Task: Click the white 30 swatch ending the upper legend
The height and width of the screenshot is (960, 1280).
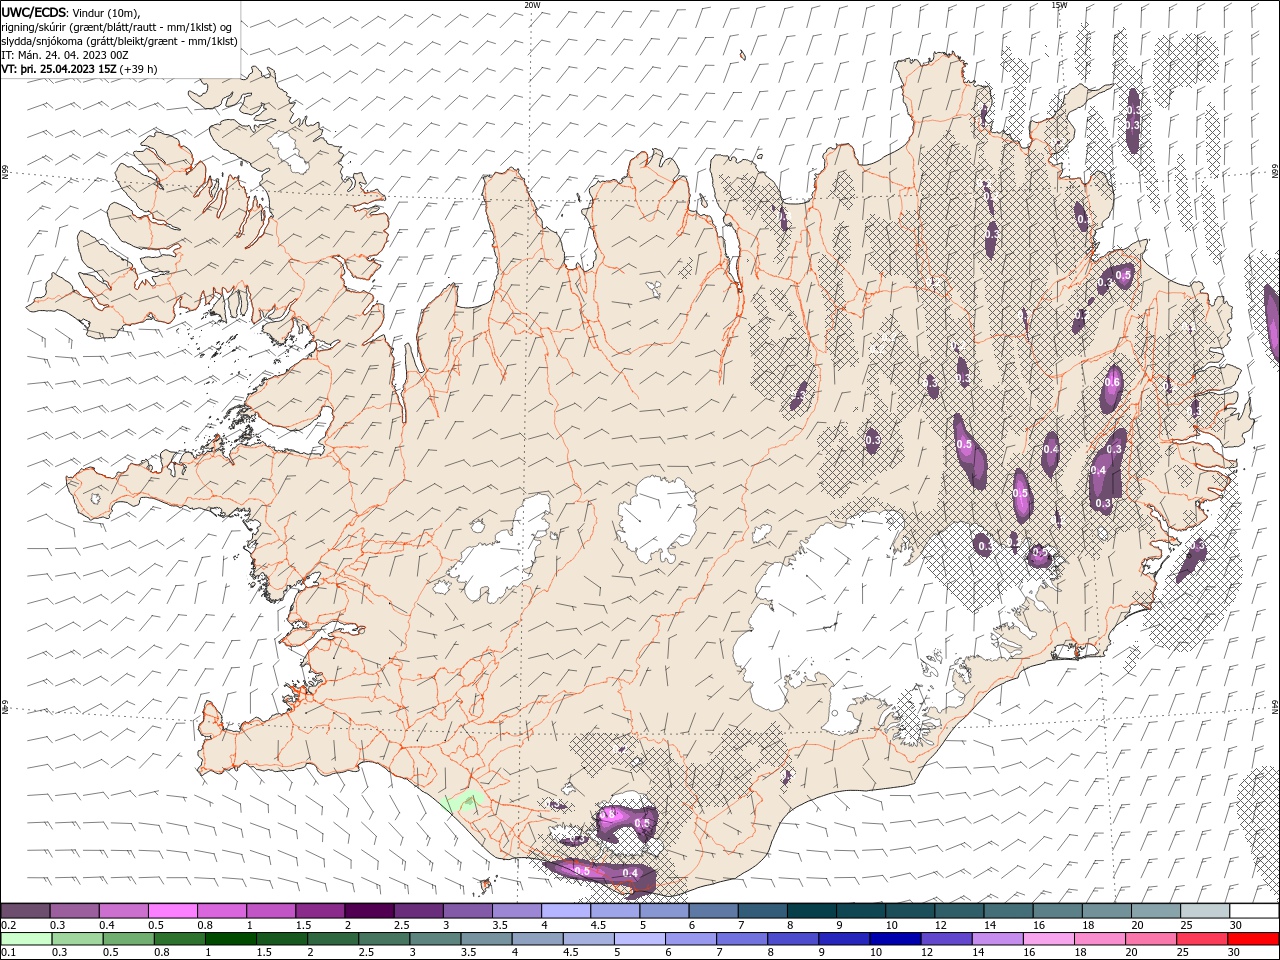Action: (x=1254, y=911)
